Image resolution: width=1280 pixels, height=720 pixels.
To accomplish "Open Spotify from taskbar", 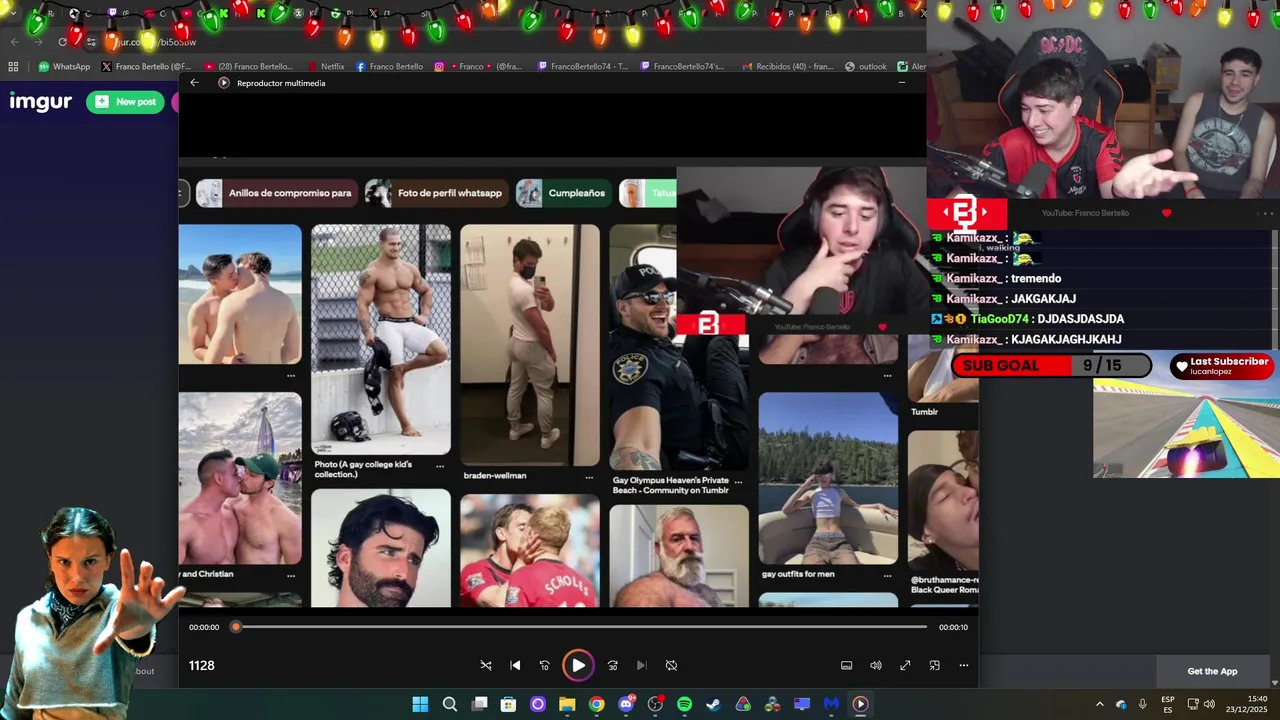I will [684, 704].
